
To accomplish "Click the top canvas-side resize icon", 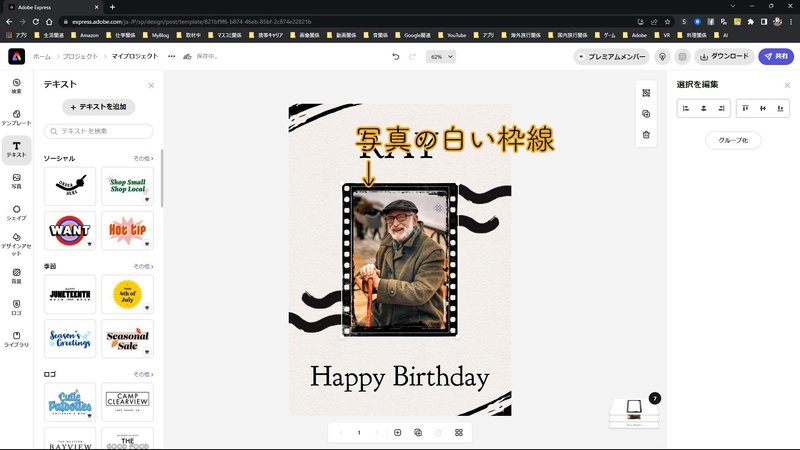I will pos(646,93).
